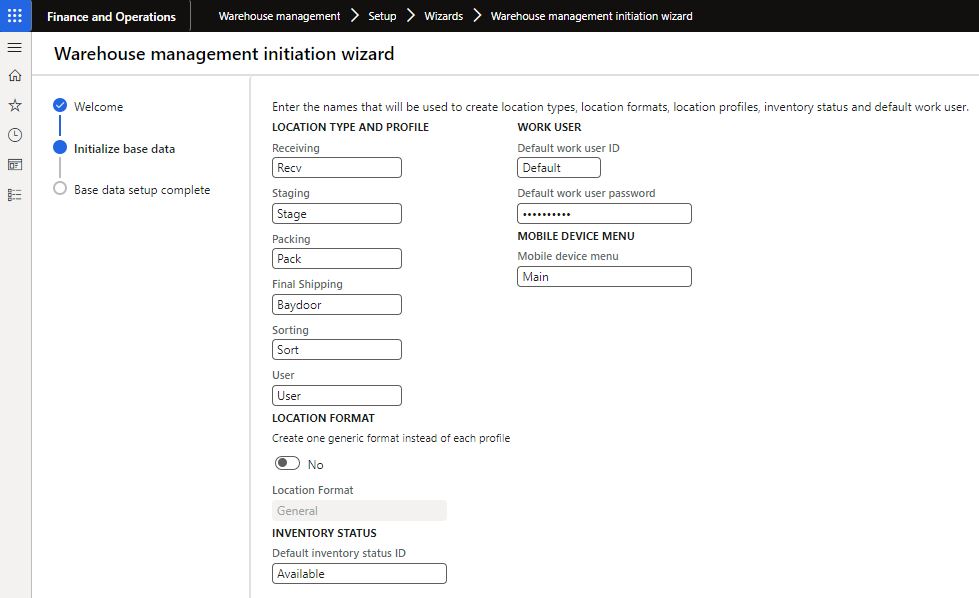Select the Home icon in the sidebar

click(x=14, y=75)
